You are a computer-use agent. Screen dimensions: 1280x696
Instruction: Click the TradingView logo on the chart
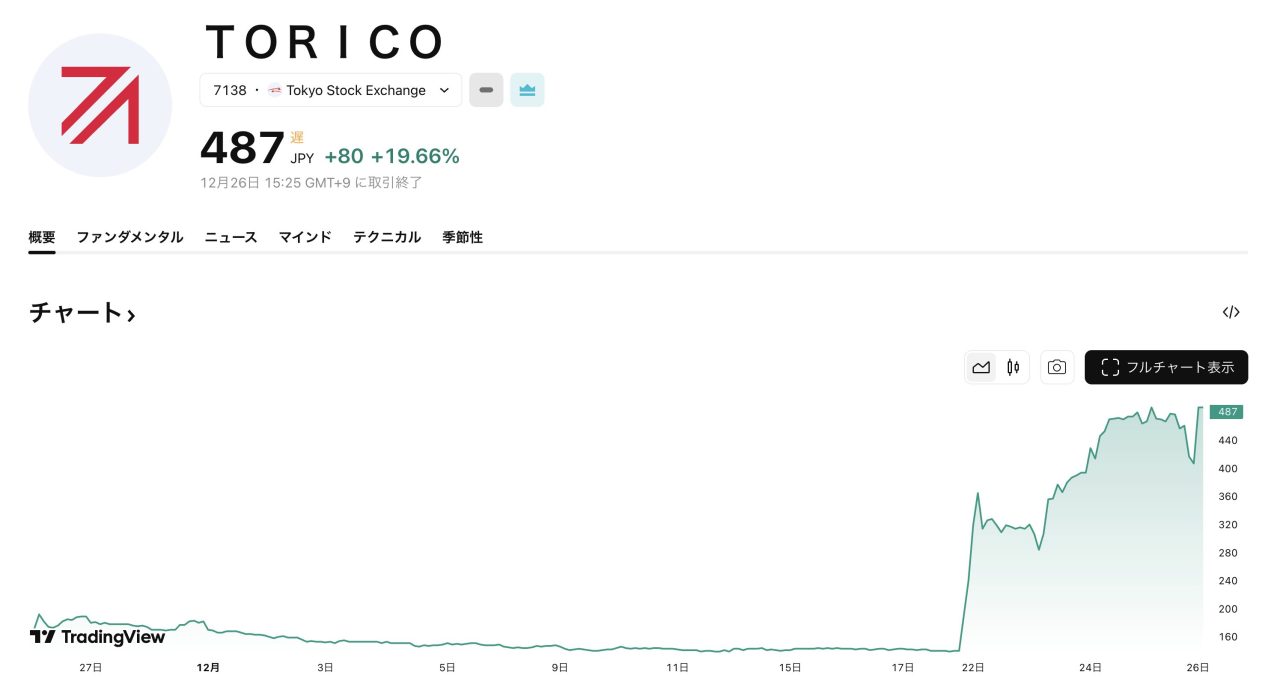click(x=97, y=636)
